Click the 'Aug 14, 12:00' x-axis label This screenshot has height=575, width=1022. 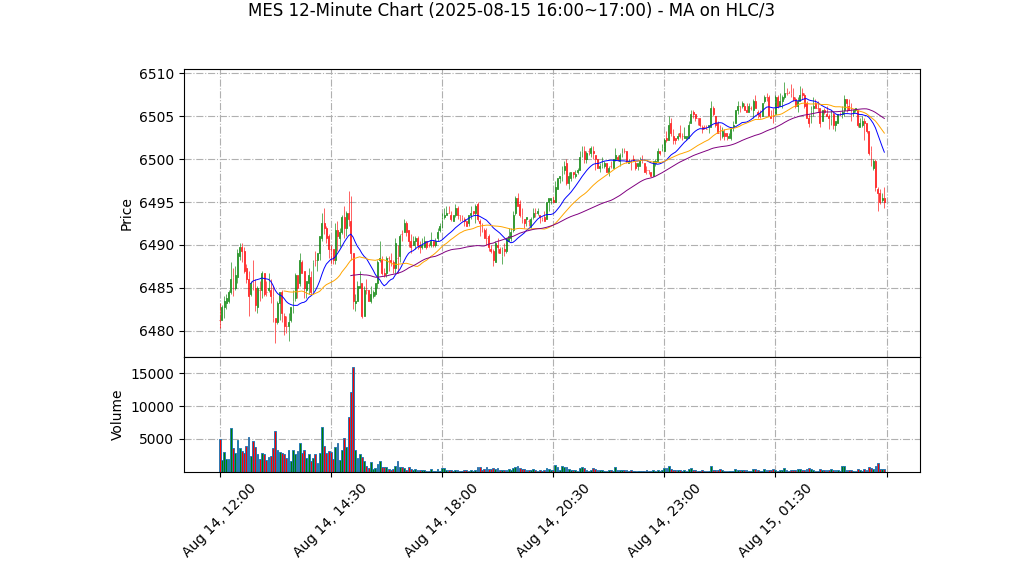[x=218, y=520]
